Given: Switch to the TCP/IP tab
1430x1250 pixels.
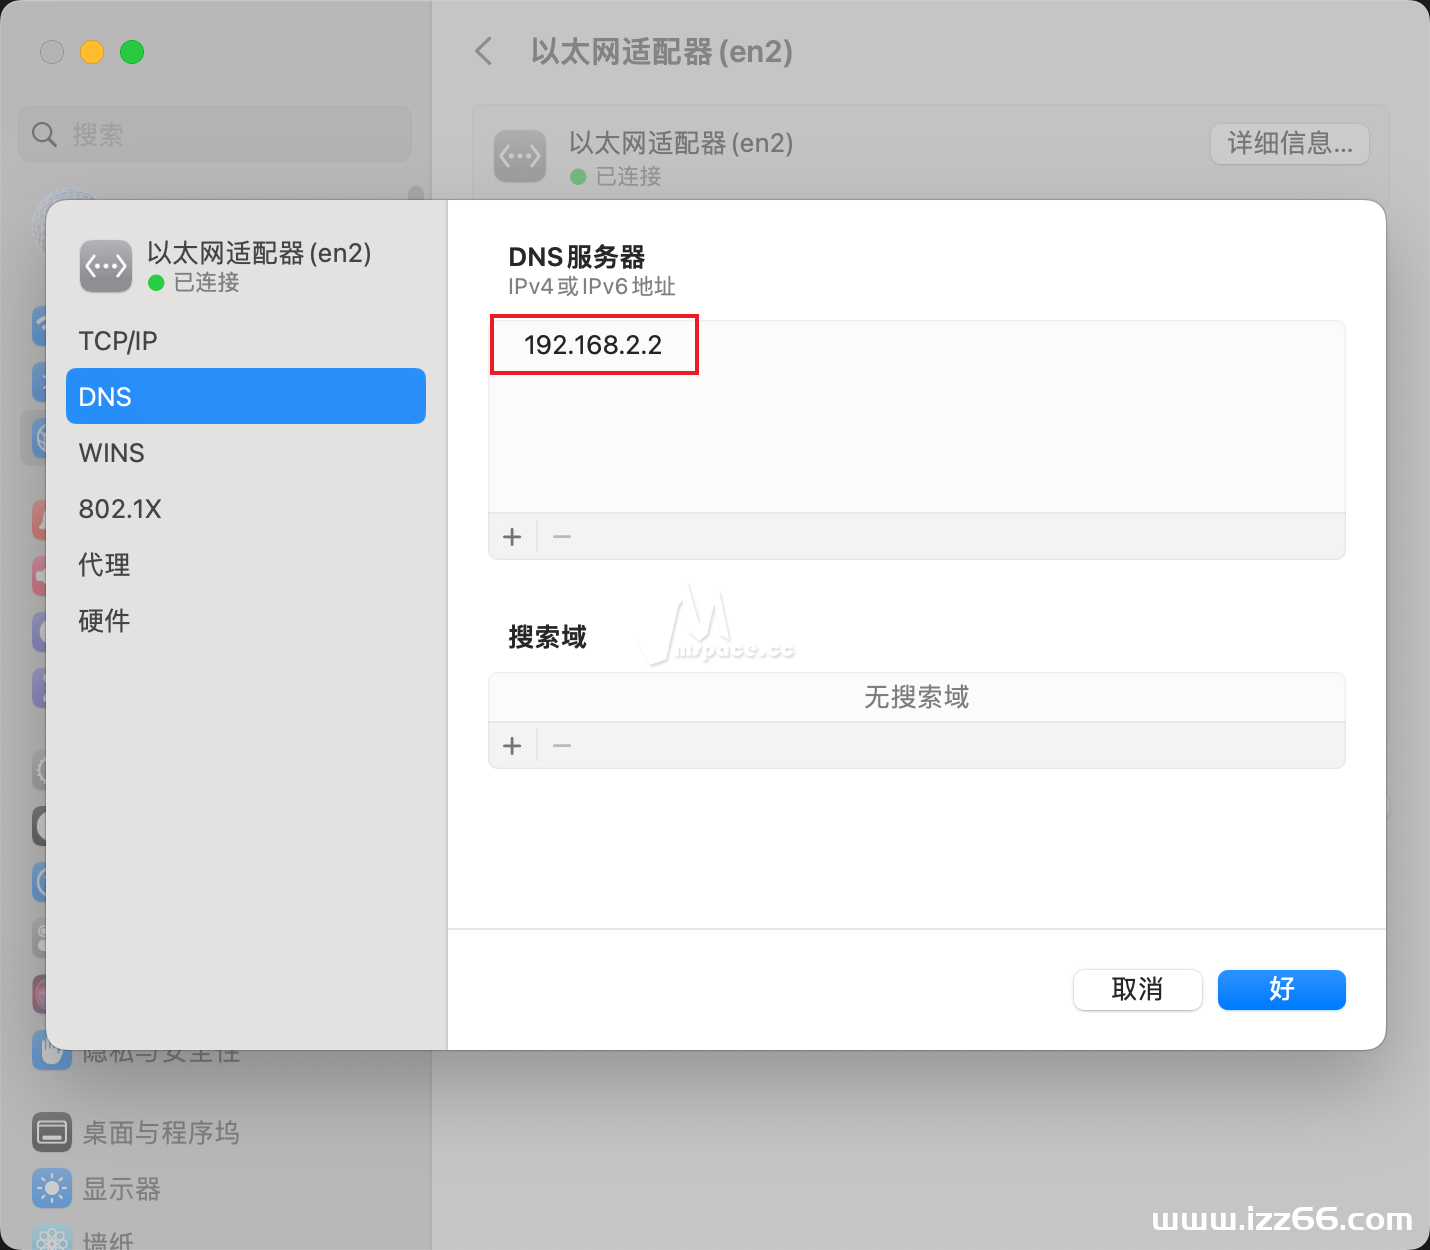Looking at the screenshot, I should pyautogui.click(x=118, y=340).
